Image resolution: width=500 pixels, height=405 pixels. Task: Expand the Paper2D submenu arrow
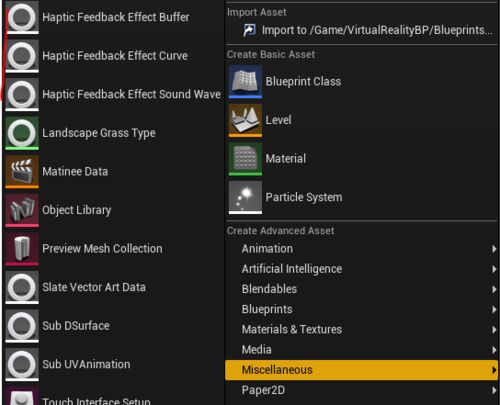[494, 390]
